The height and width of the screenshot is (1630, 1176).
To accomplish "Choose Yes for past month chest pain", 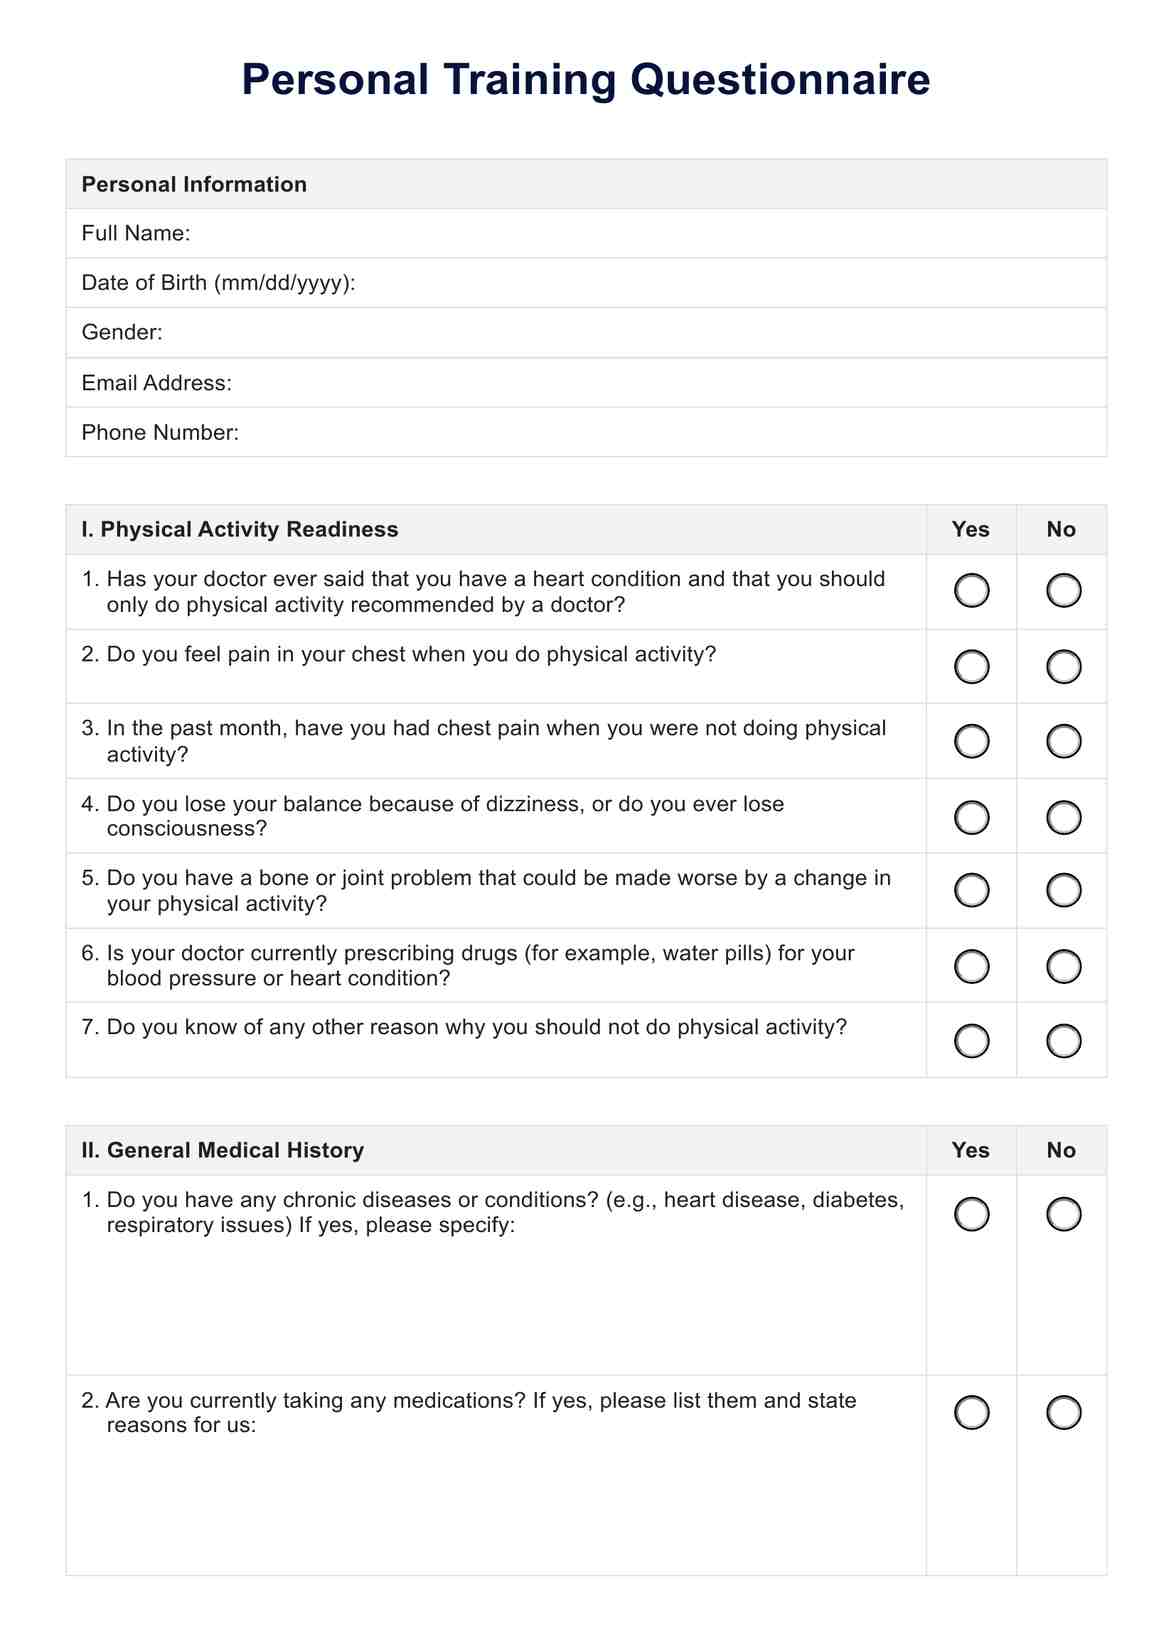I will pos(971,741).
